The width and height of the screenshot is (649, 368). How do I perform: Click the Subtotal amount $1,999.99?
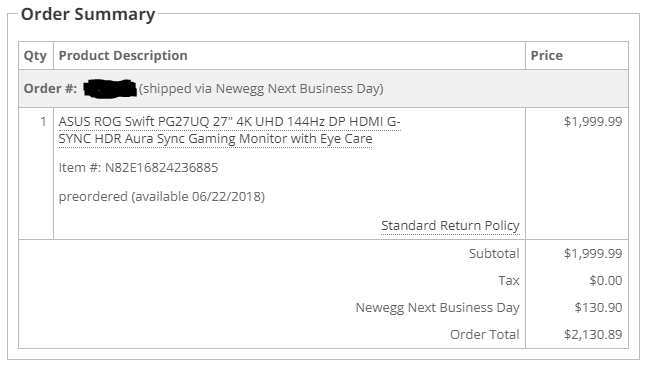pos(593,253)
